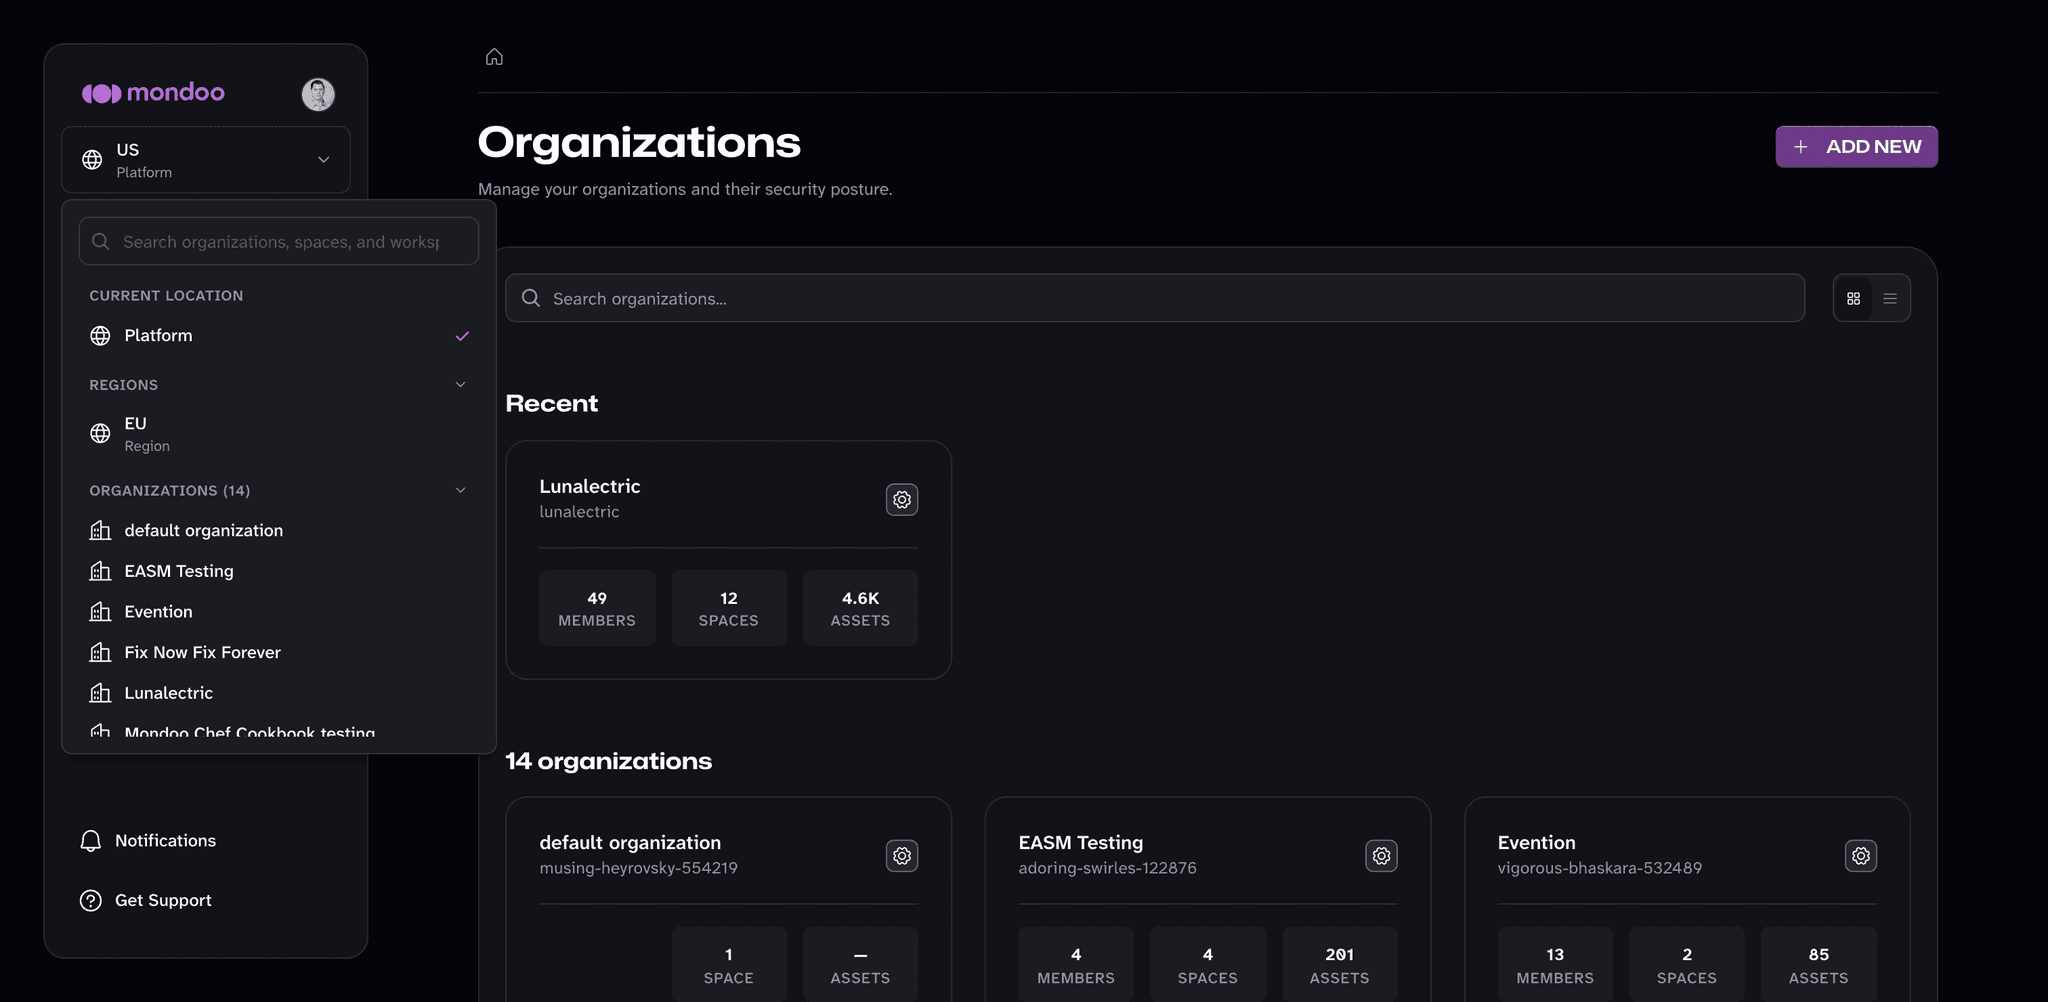Choose Mondoo Chef Cookbook testing entry
Viewport: 2048px width, 1002px height.
[279, 730]
